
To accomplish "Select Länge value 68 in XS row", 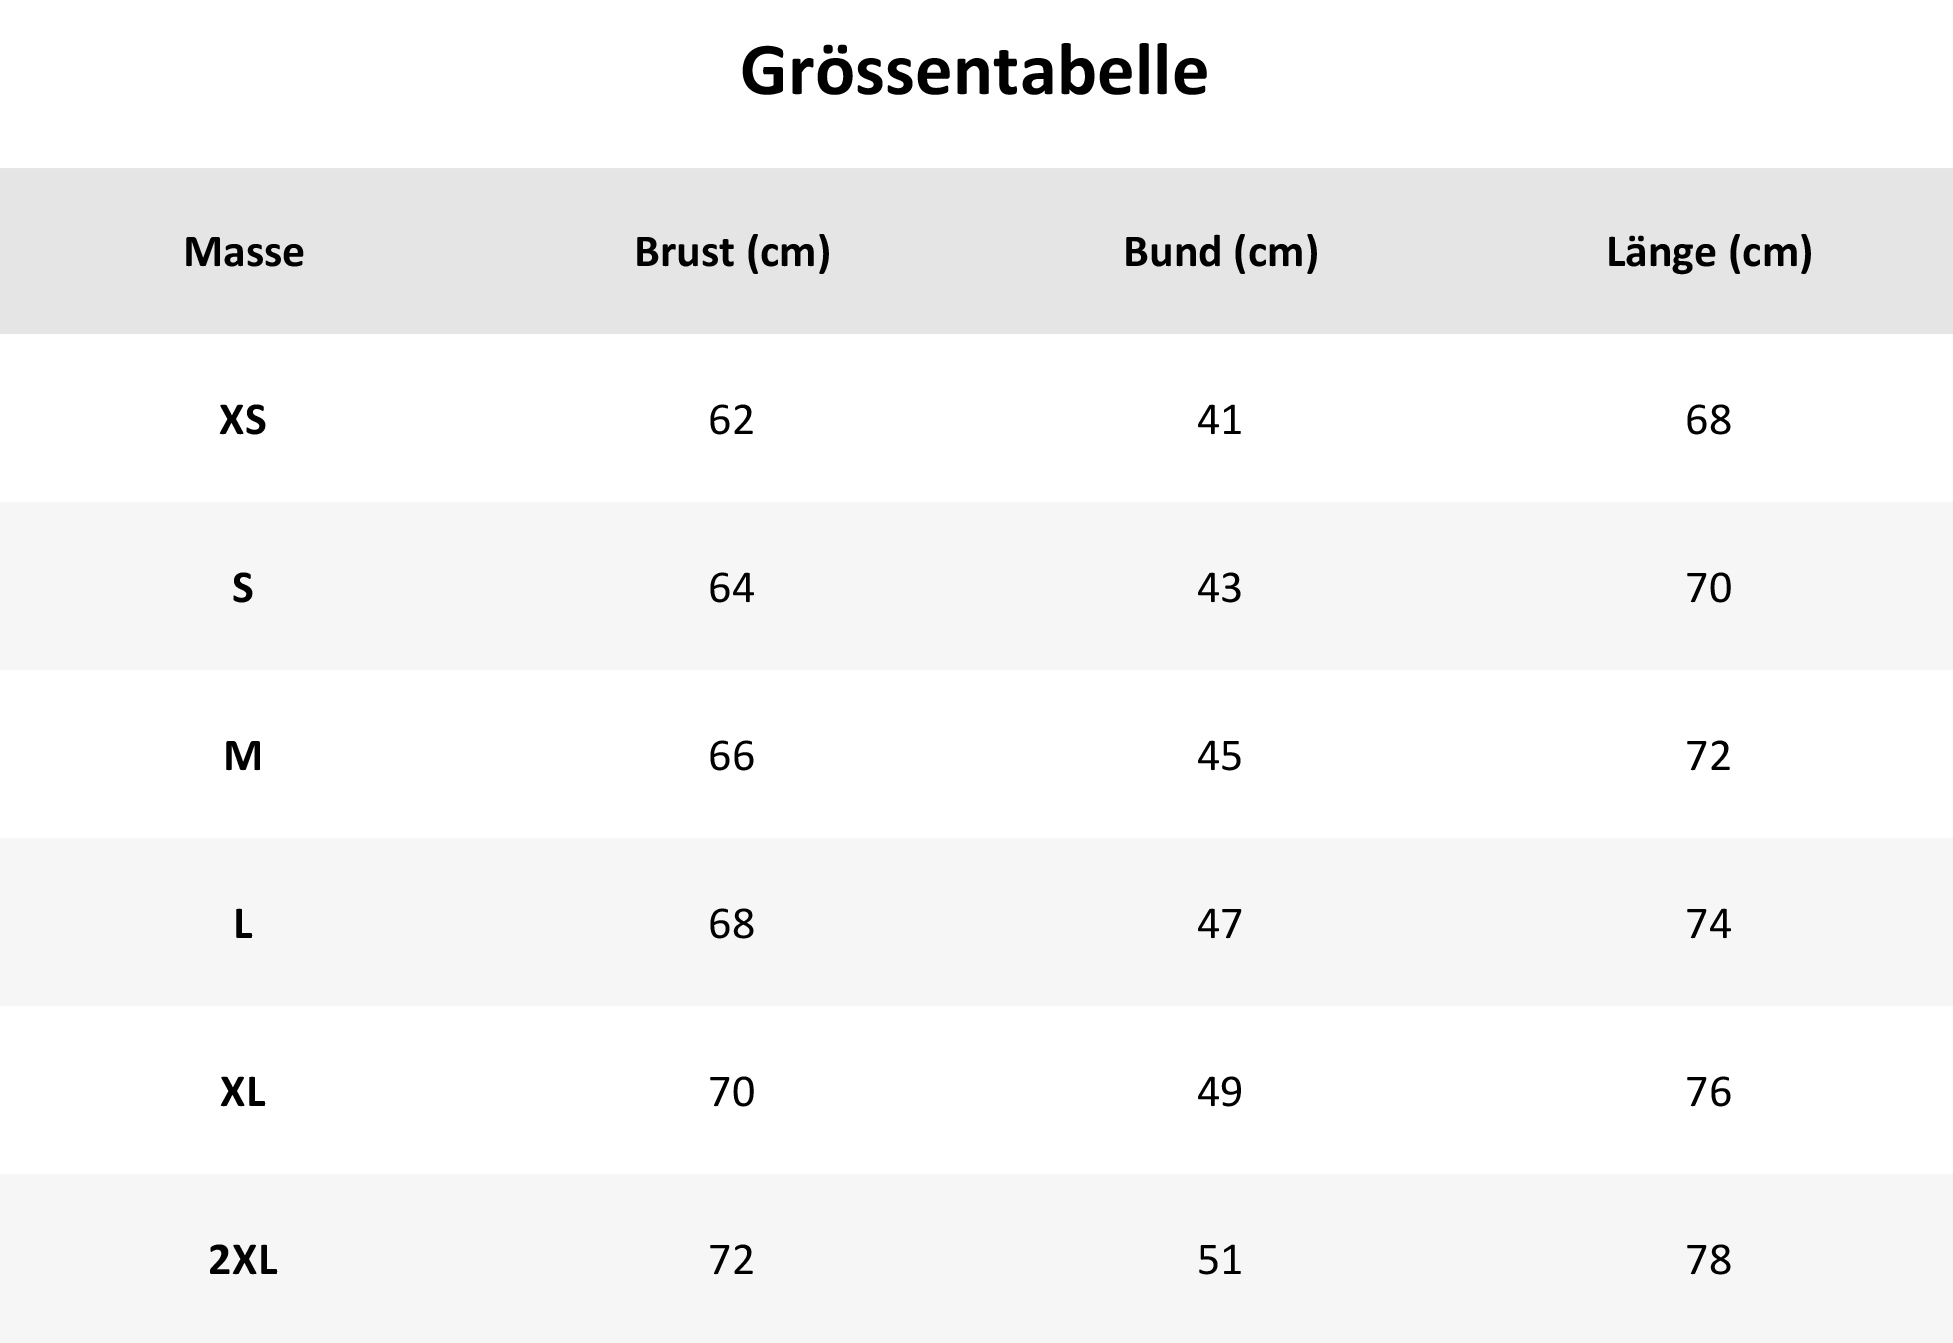I will (x=1708, y=420).
